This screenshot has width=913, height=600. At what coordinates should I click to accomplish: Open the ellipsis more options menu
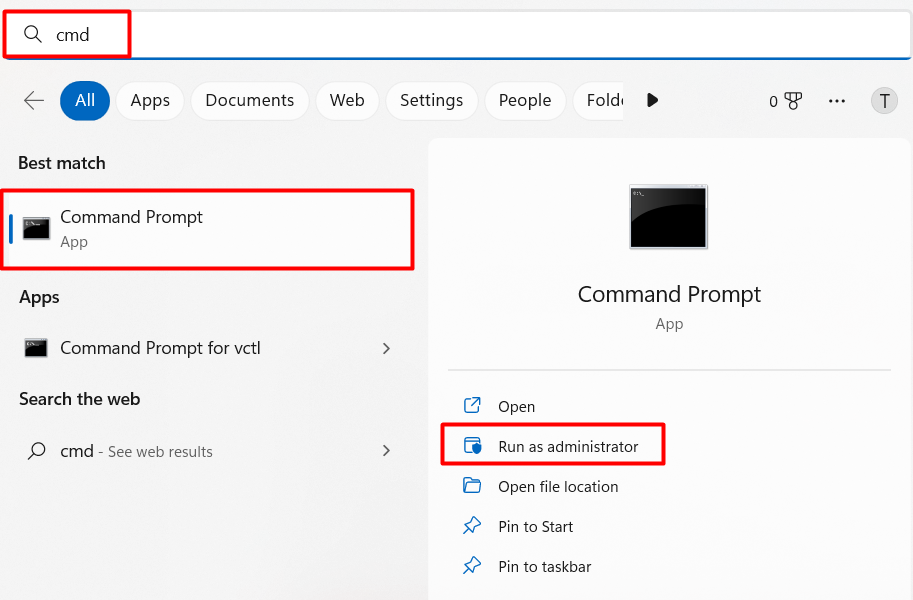(x=836, y=100)
